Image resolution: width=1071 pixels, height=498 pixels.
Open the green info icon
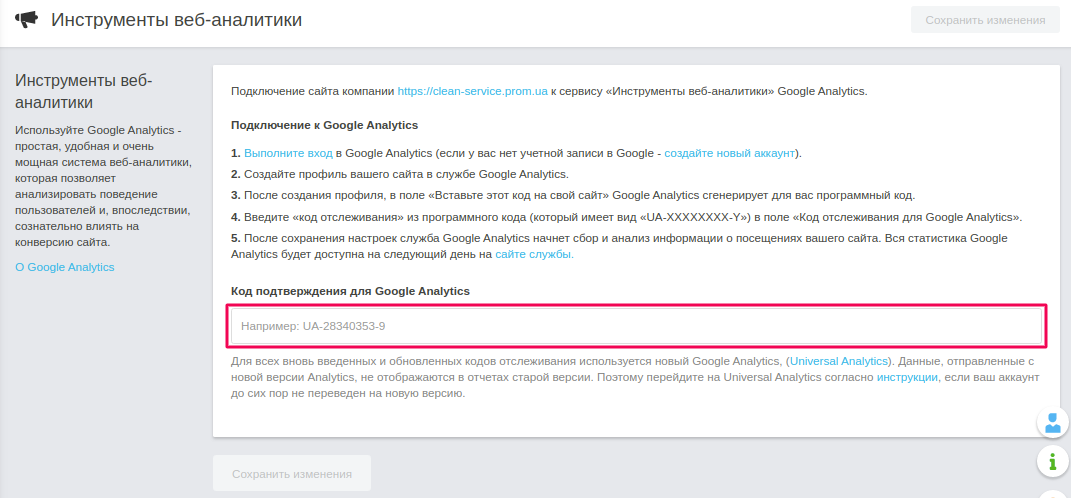(x=1053, y=460)
